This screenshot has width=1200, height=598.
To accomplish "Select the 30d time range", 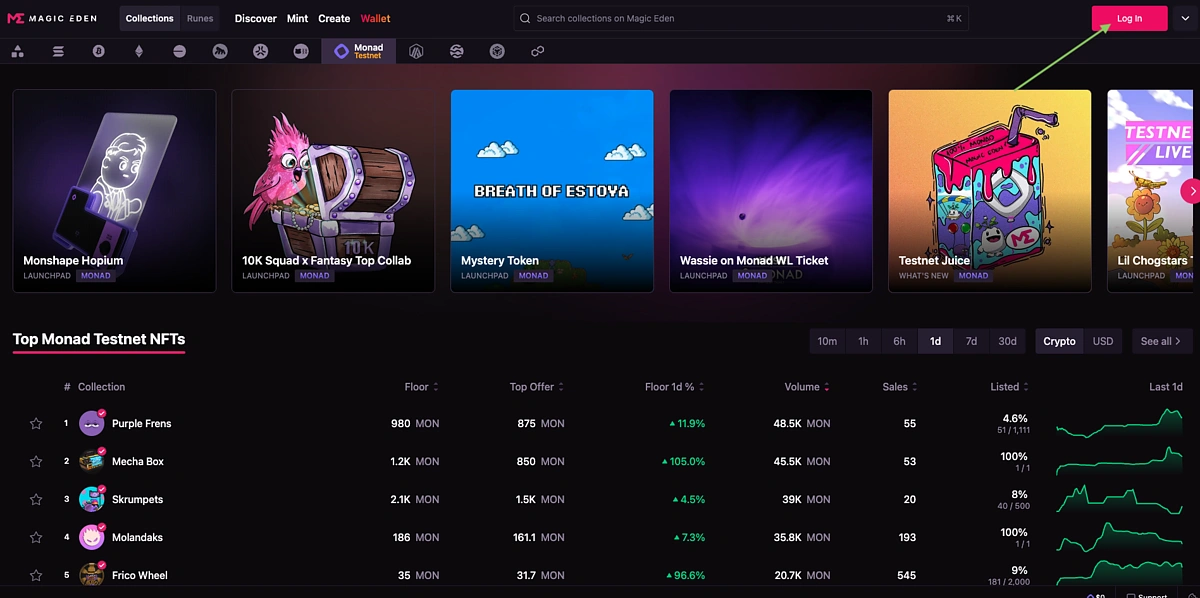I will (1007, 341).
